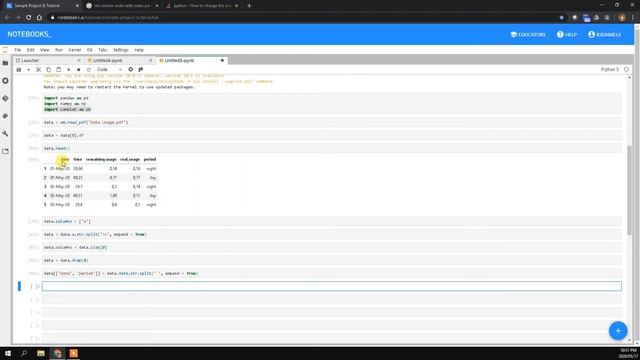The height and width of the screenshot is (360, 640).
Task: Go back in browser history
Action: tap(7, 18)
